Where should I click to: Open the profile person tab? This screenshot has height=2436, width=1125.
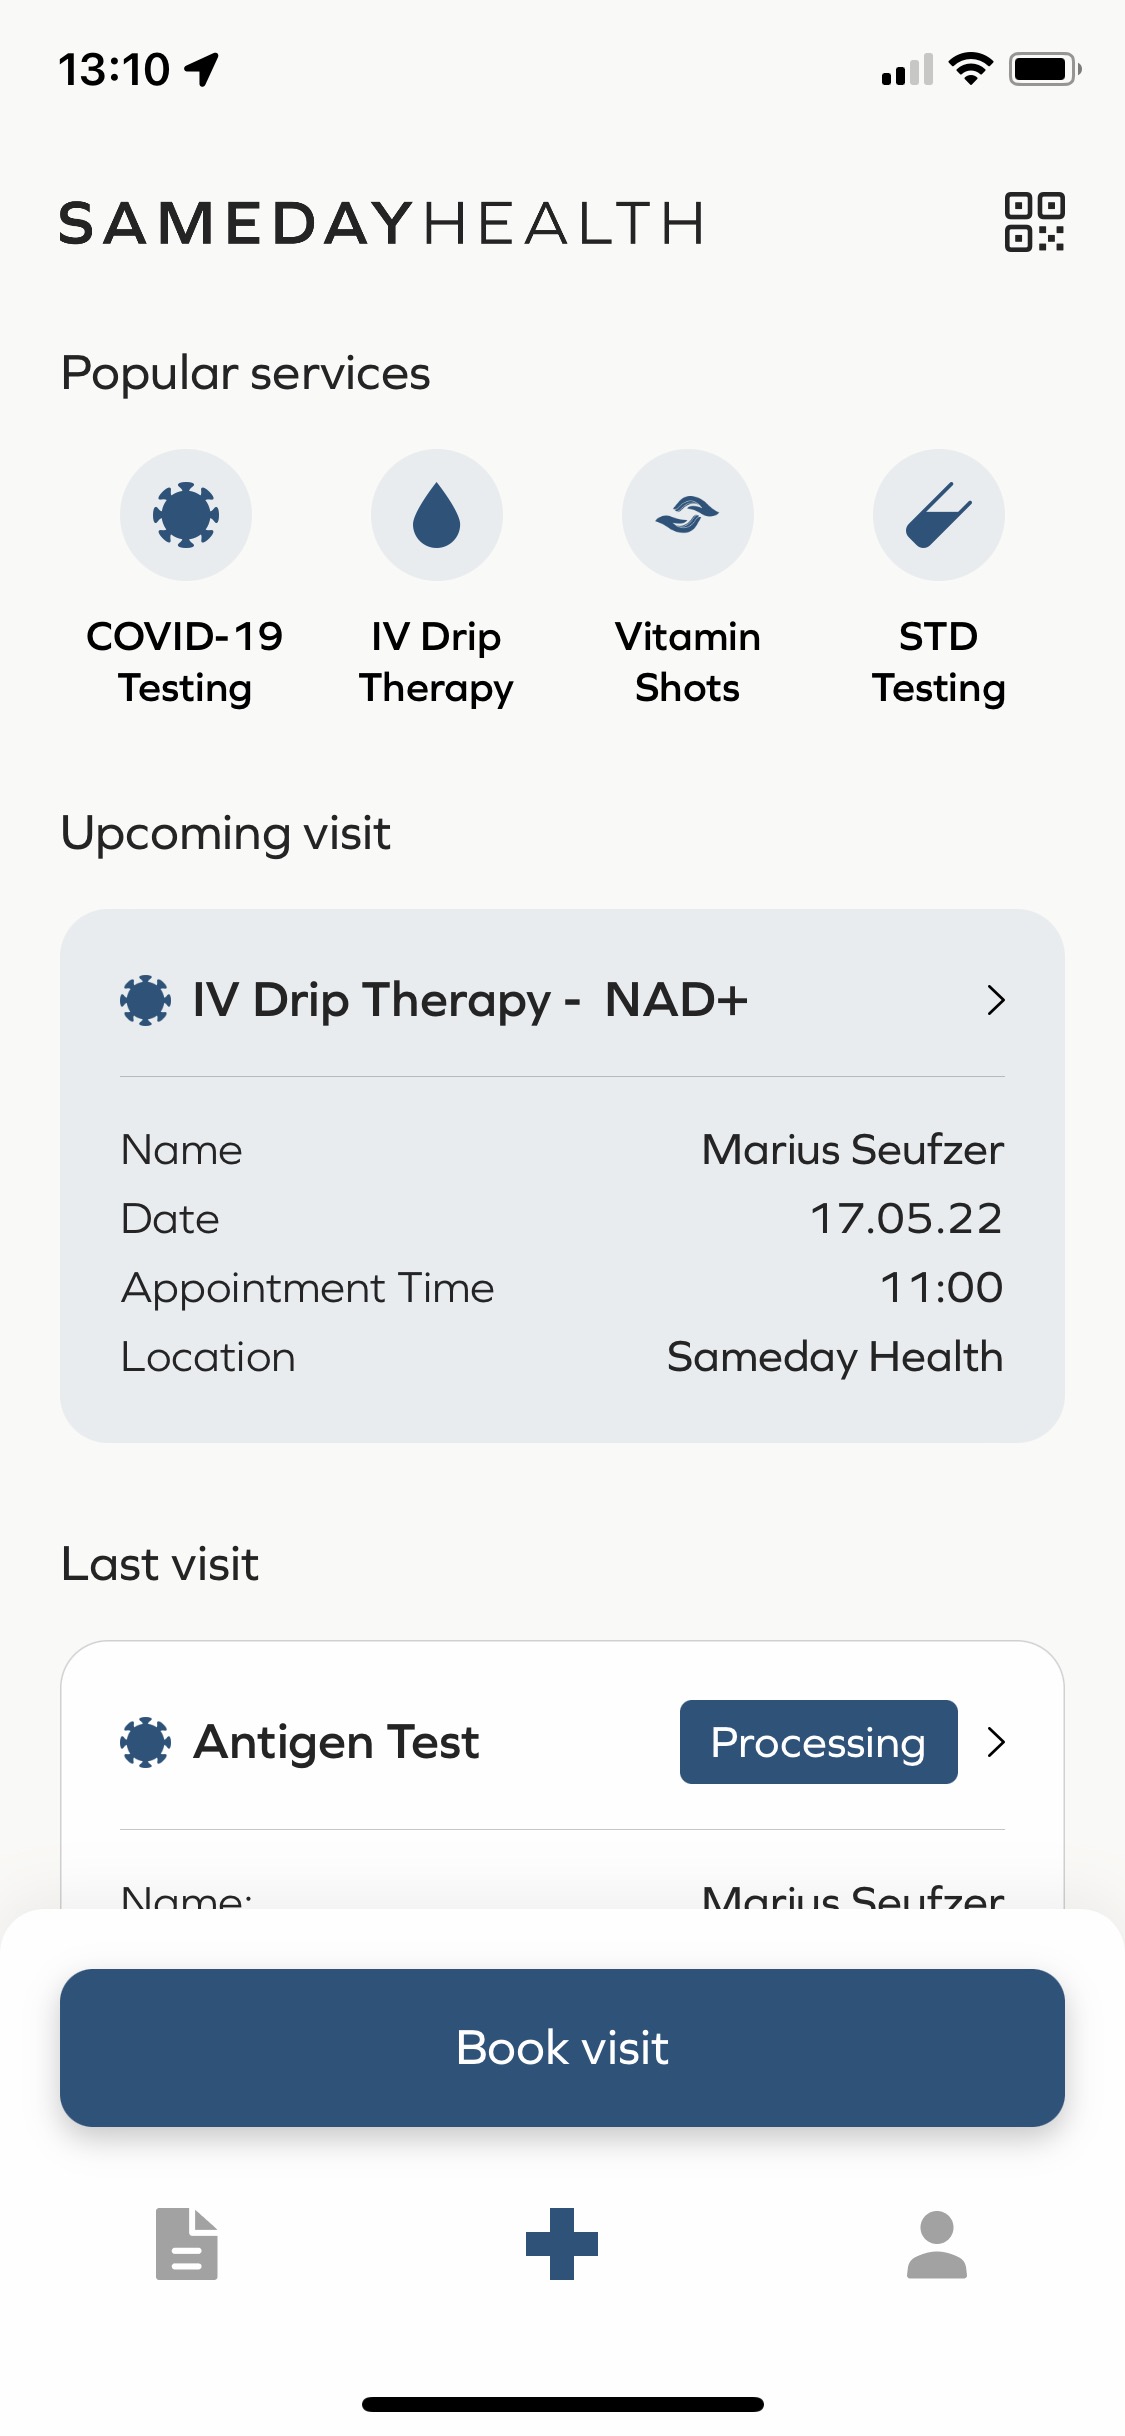pyautogui.click(x=937, y=2244)
